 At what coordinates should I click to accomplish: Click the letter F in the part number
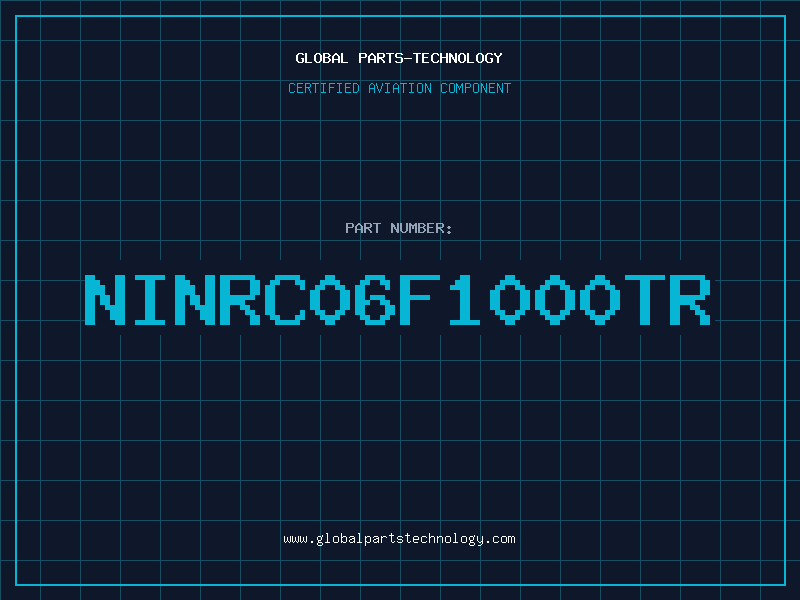coord(420,300)
